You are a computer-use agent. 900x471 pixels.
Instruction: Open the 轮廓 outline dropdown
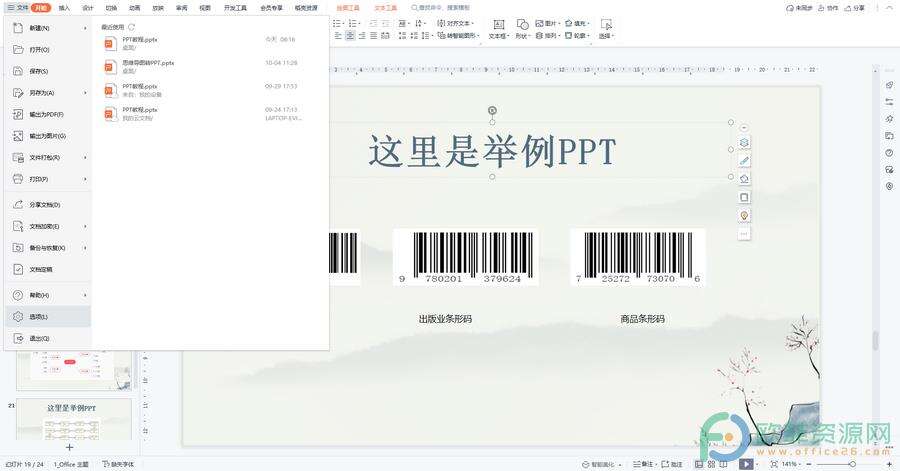click(x=577, y=36)
